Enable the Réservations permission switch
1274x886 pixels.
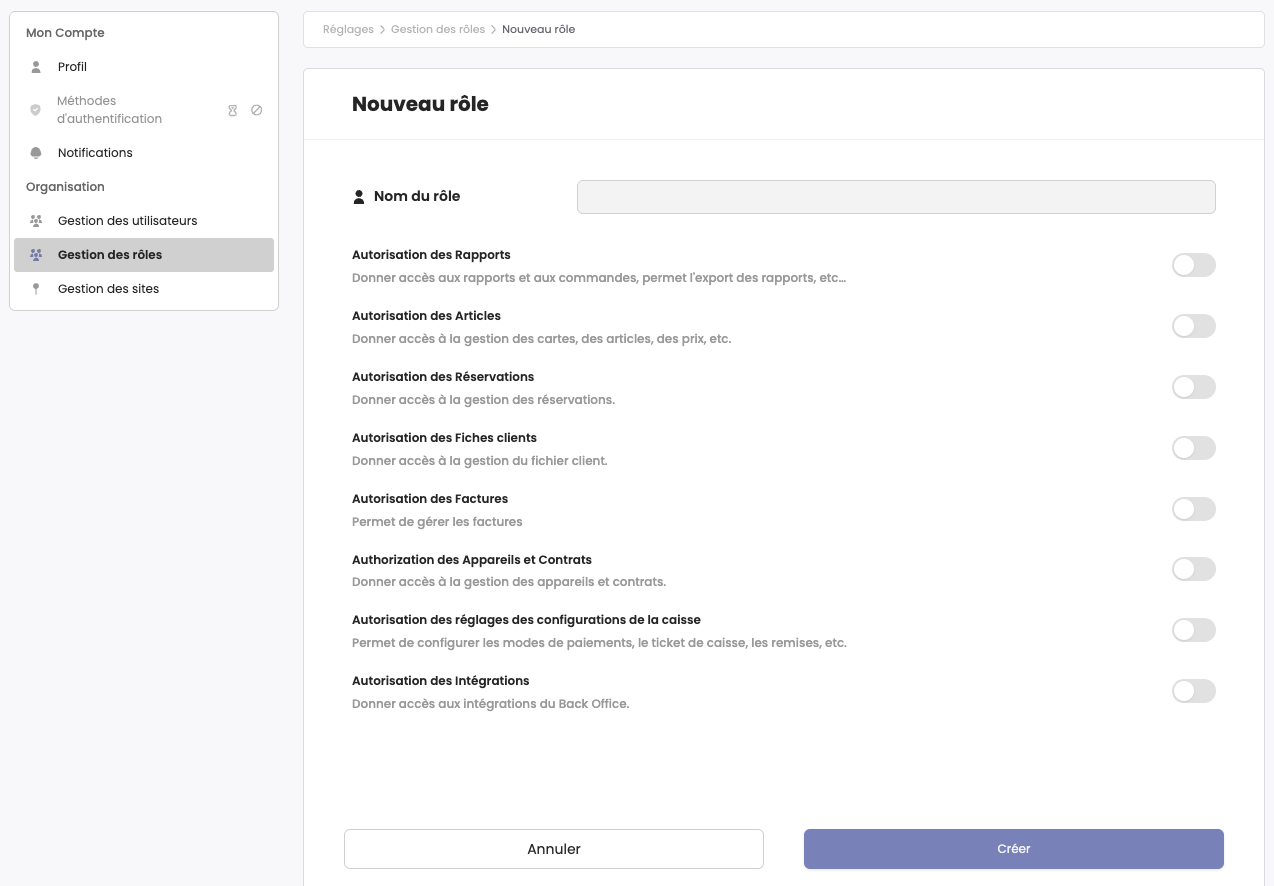(x=1194, y=387)
